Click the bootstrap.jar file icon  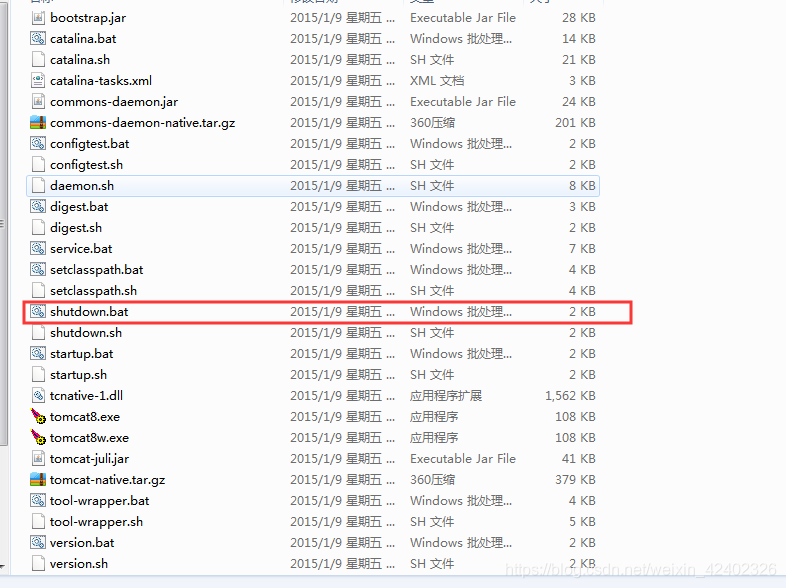click(x=38, y=18)
